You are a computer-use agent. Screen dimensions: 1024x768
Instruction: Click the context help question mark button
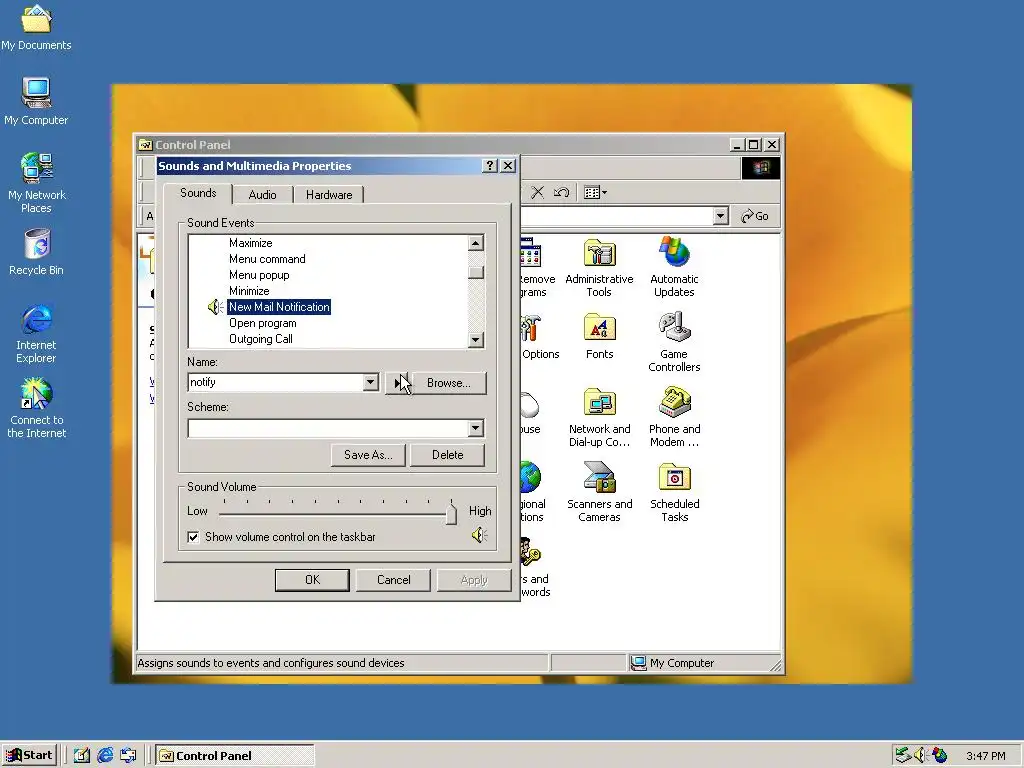(489, 166)
